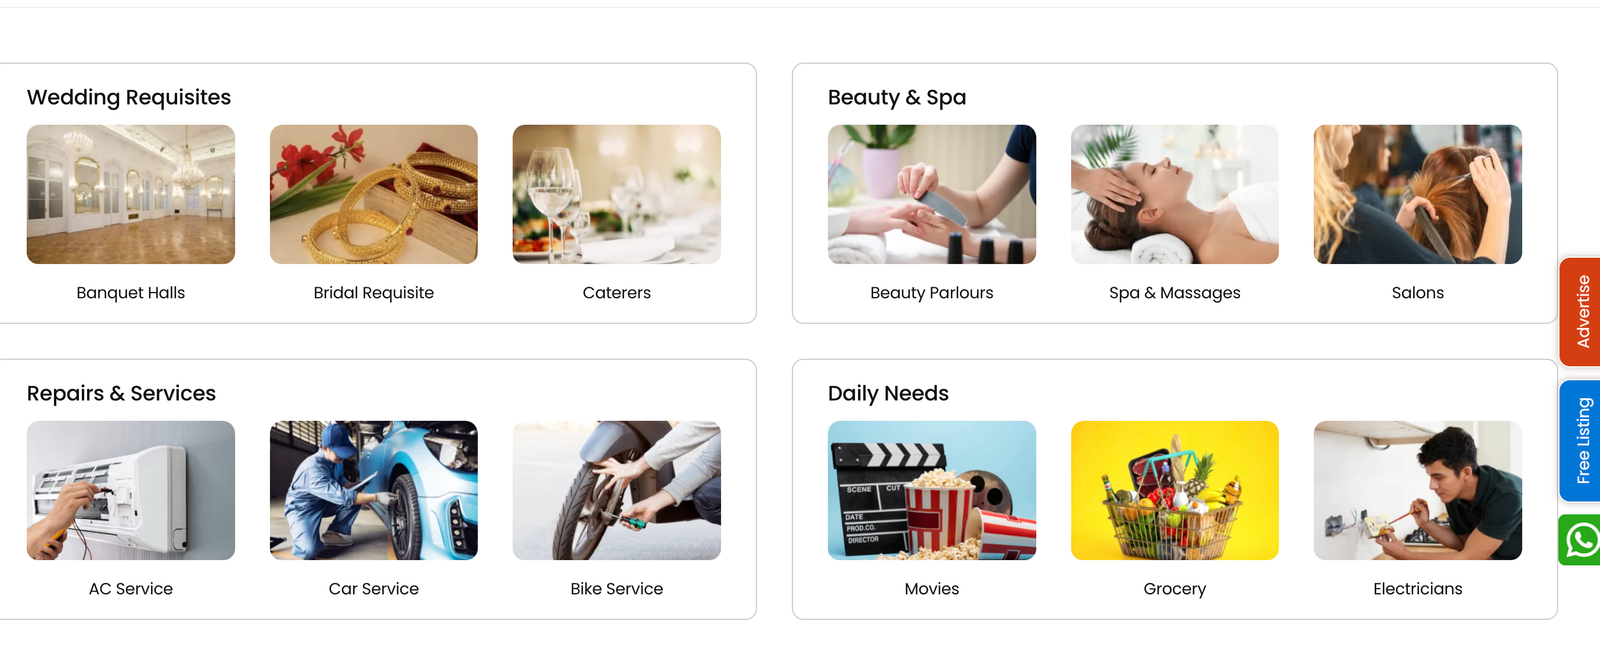Open the AC Service image

click(x=131, y=490)
